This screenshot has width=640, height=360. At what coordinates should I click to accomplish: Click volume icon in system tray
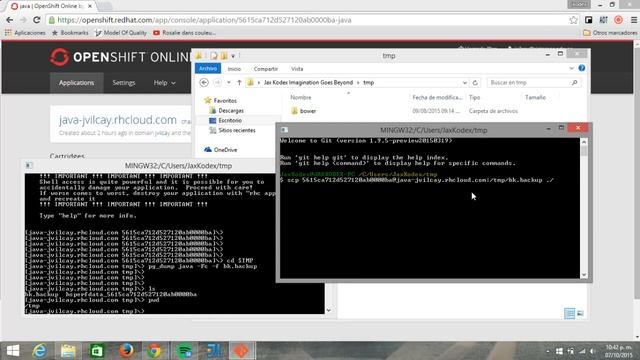click(593, 351)
